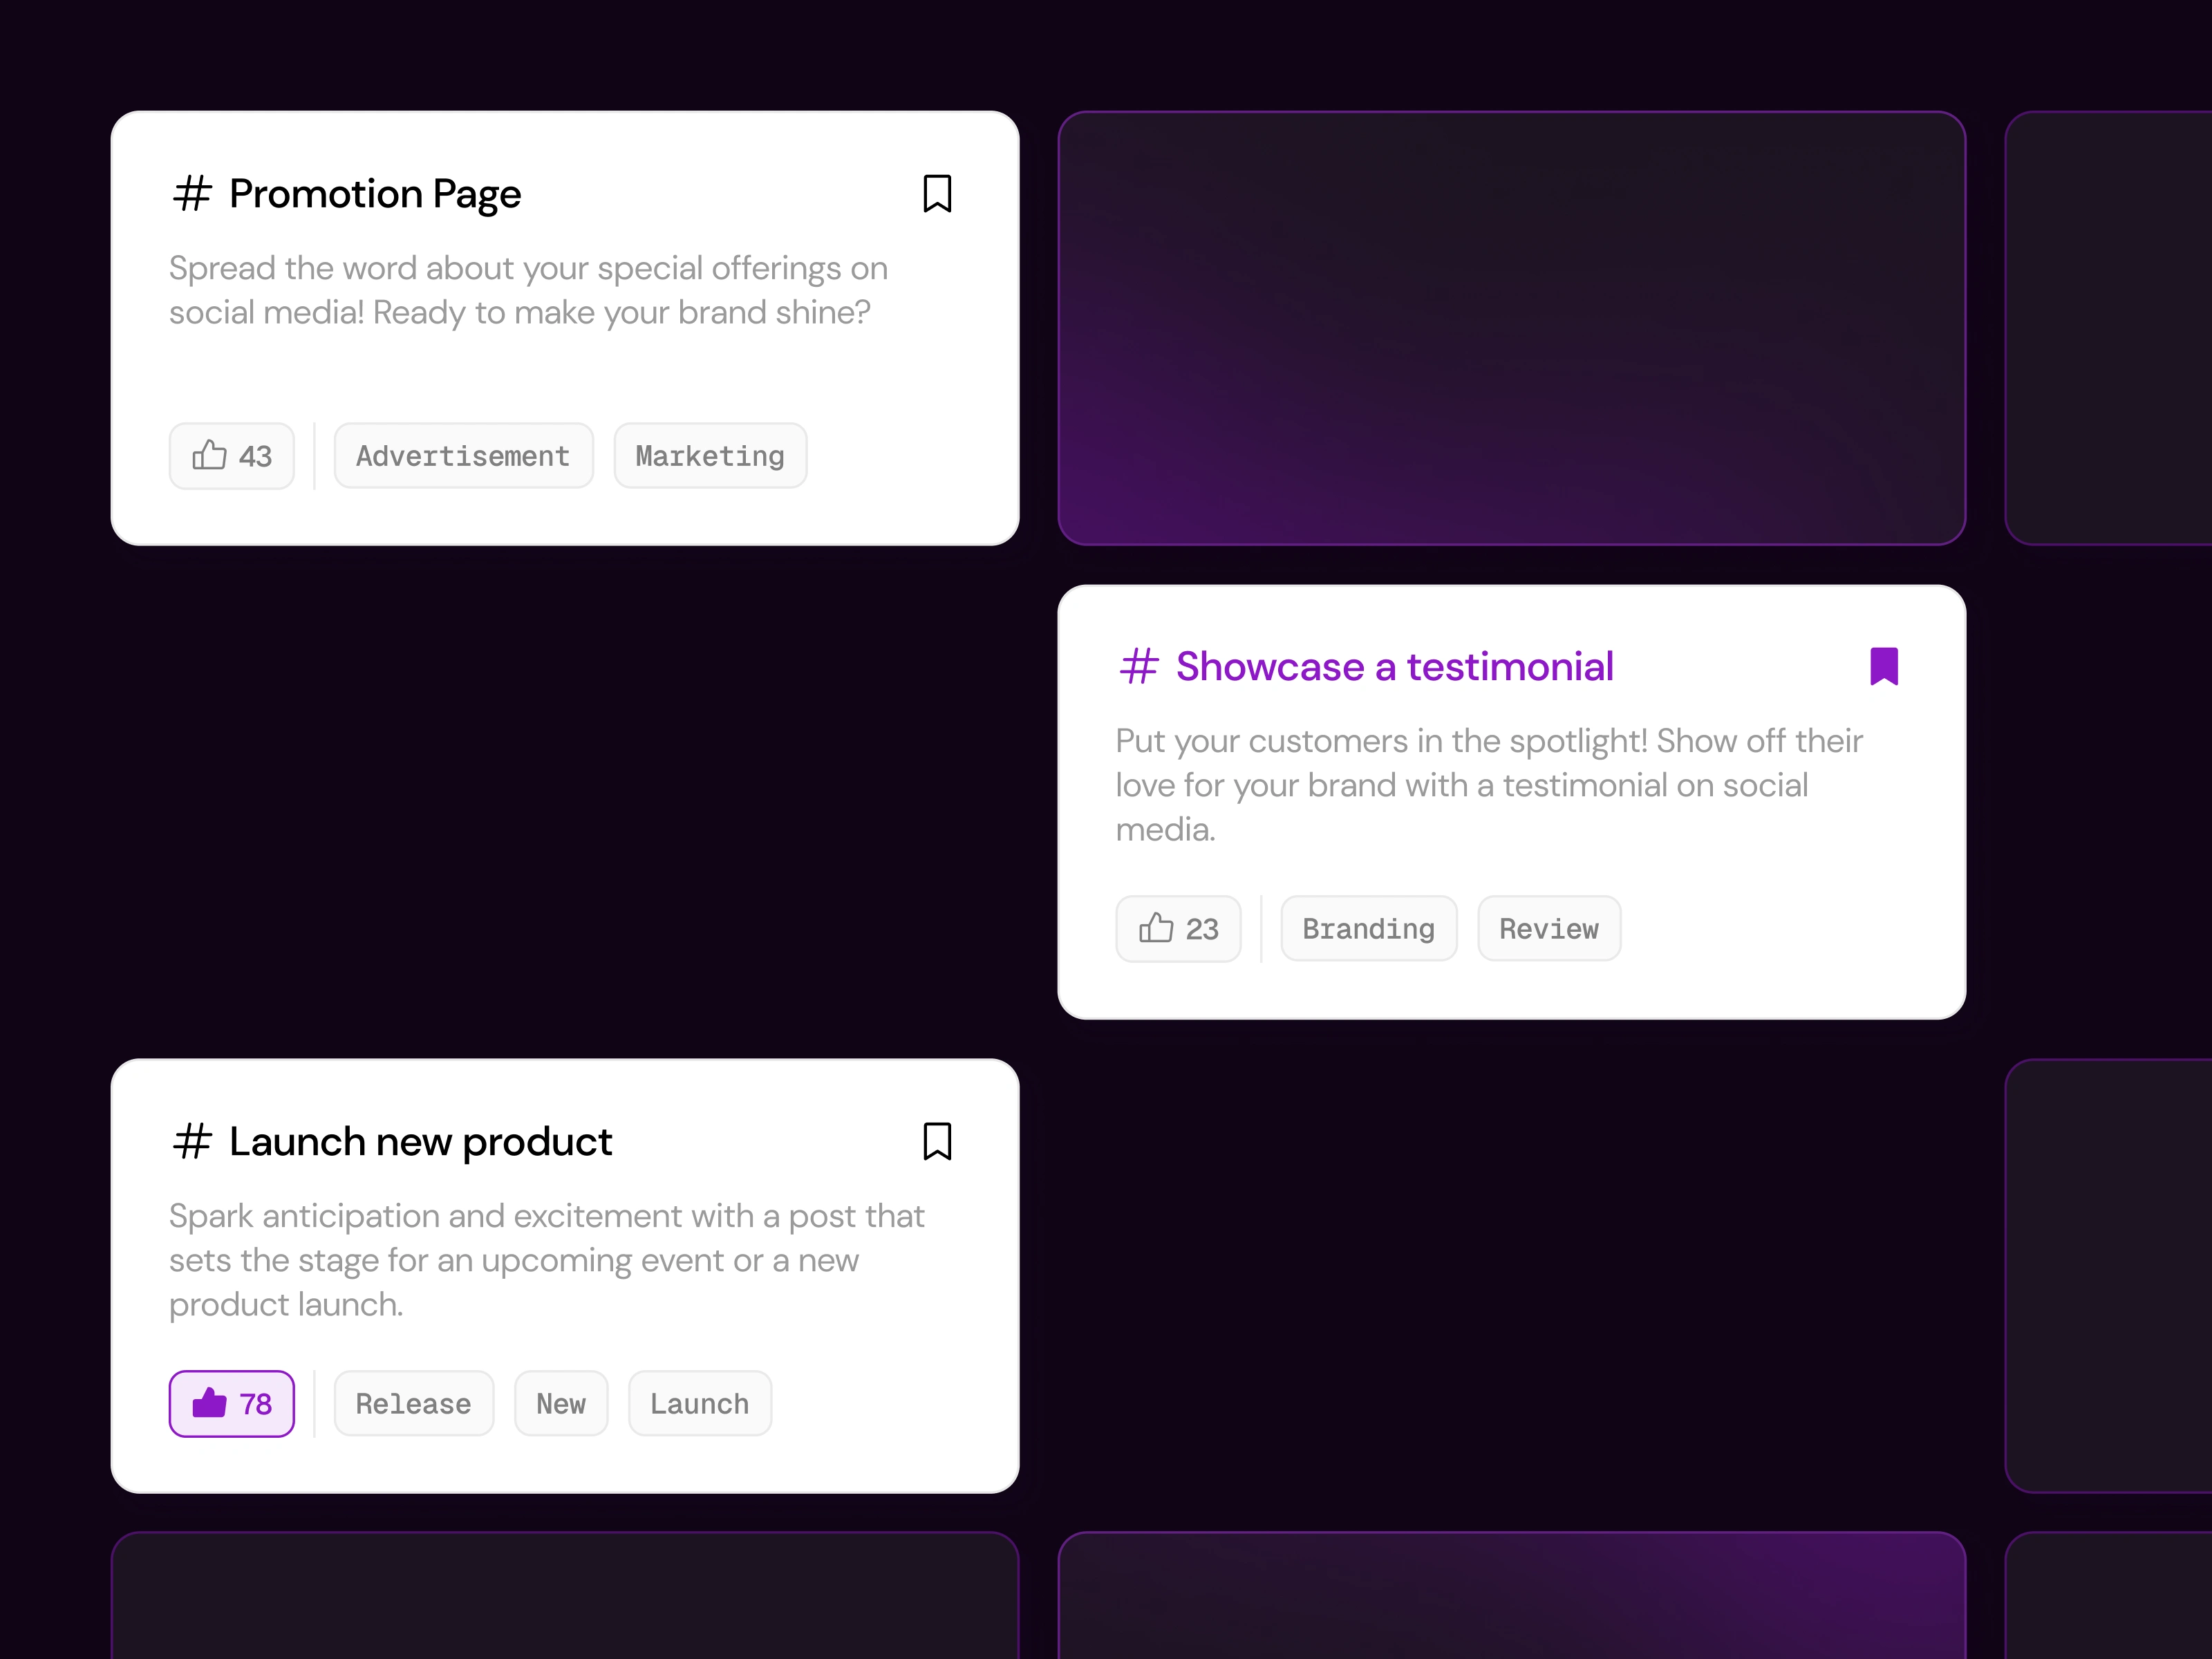Image resolution: width=2212 pixels, height=1659 pixels.
Task: Select the Advertisement tag
Action: pos(463,456)
